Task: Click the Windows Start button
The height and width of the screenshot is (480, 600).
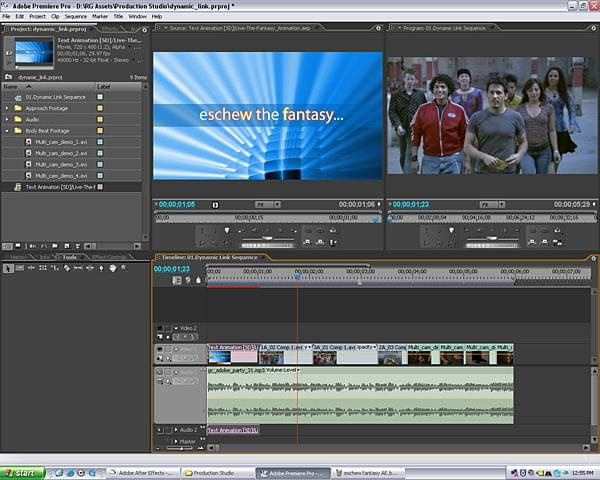Action: tap(20, 472)
